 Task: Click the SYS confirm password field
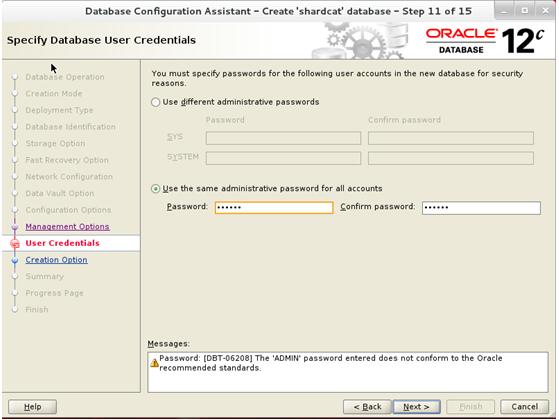451,138
